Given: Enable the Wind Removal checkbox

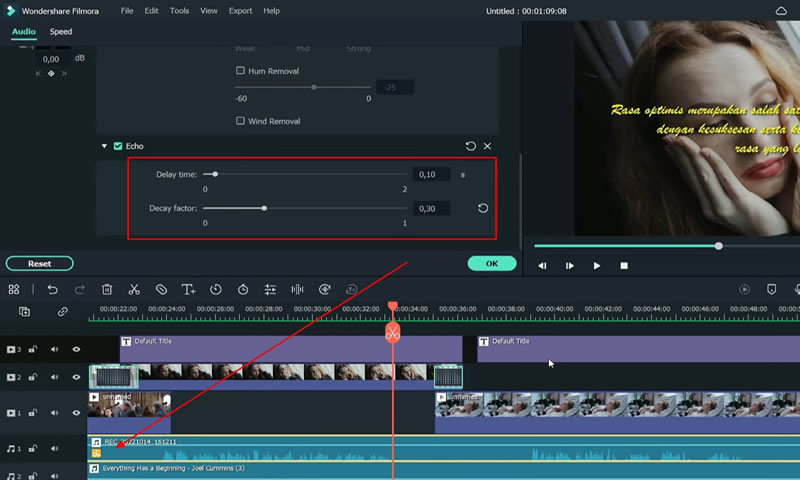Looking at the screenshot, I should (240, 121).
